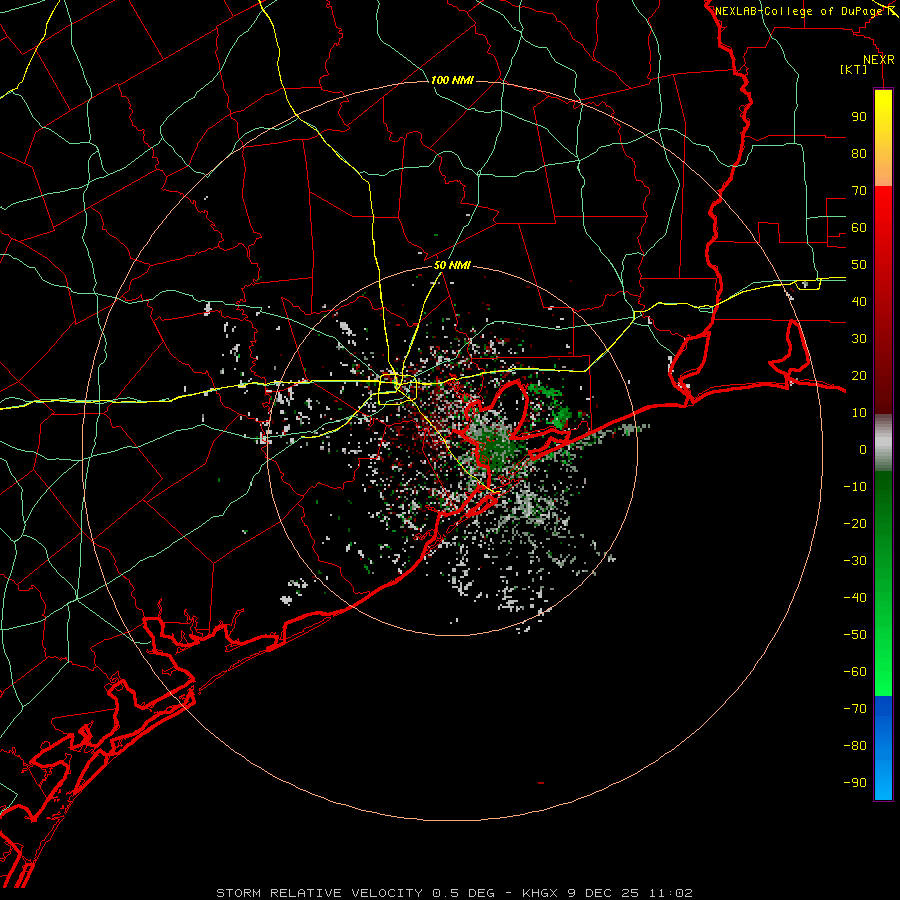Click the 50 NMI range ring label

pos(452,265)
